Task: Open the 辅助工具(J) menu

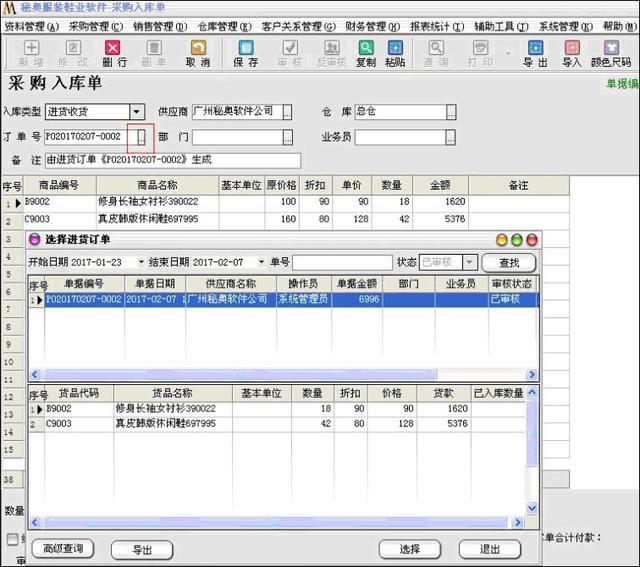Action: click(x=501, y=27)
